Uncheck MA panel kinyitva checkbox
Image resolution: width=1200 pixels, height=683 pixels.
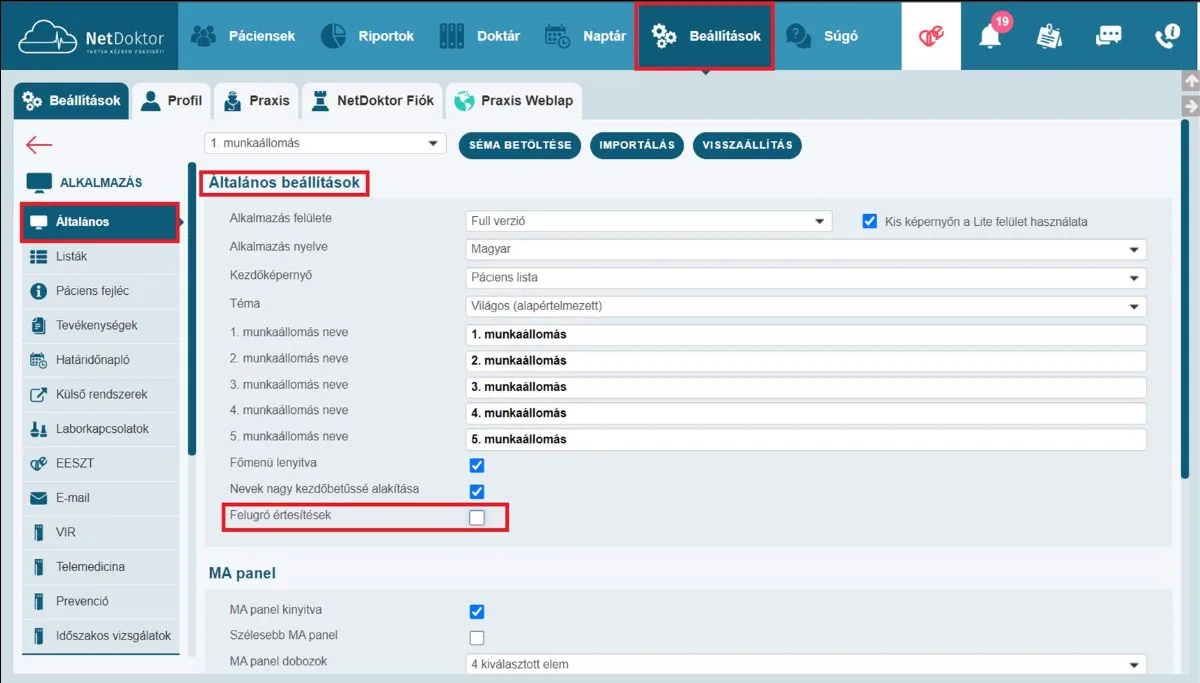click(477, 611)
